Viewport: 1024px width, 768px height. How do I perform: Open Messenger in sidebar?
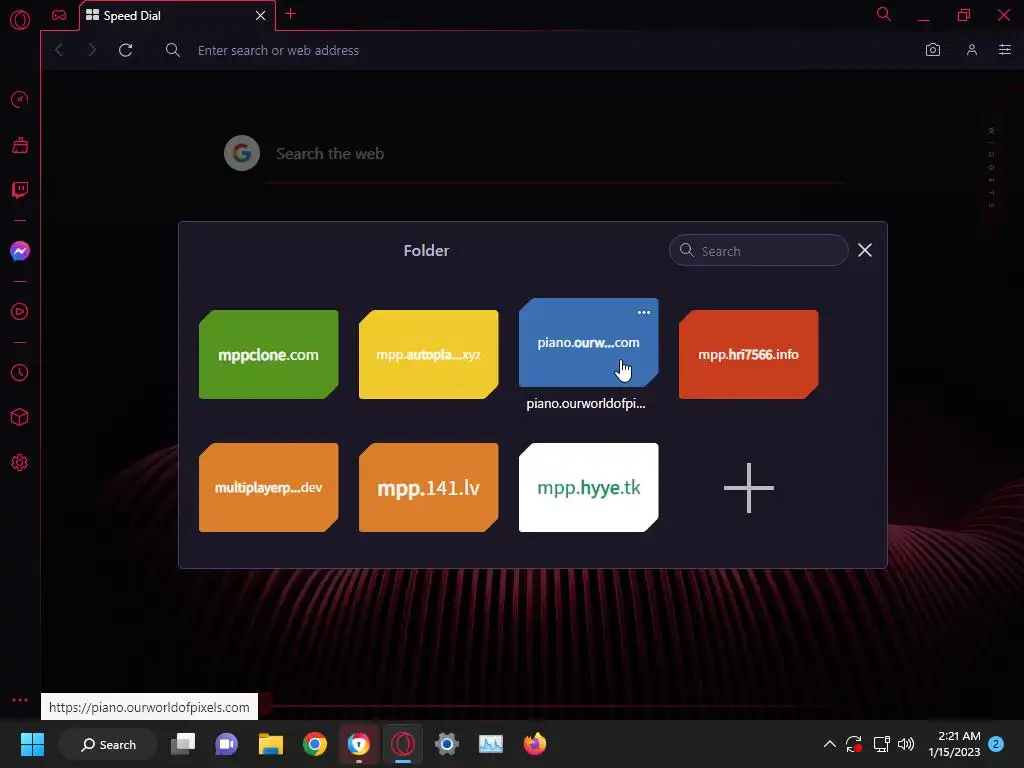pos(20,251)
